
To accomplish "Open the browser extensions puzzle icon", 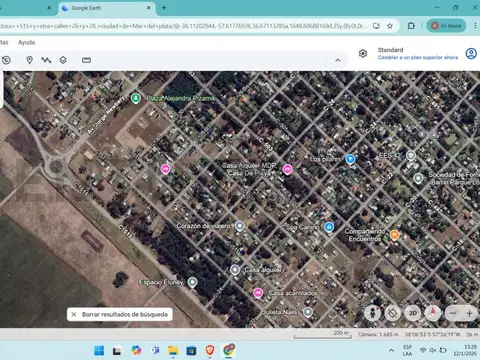I will (411, 26).
